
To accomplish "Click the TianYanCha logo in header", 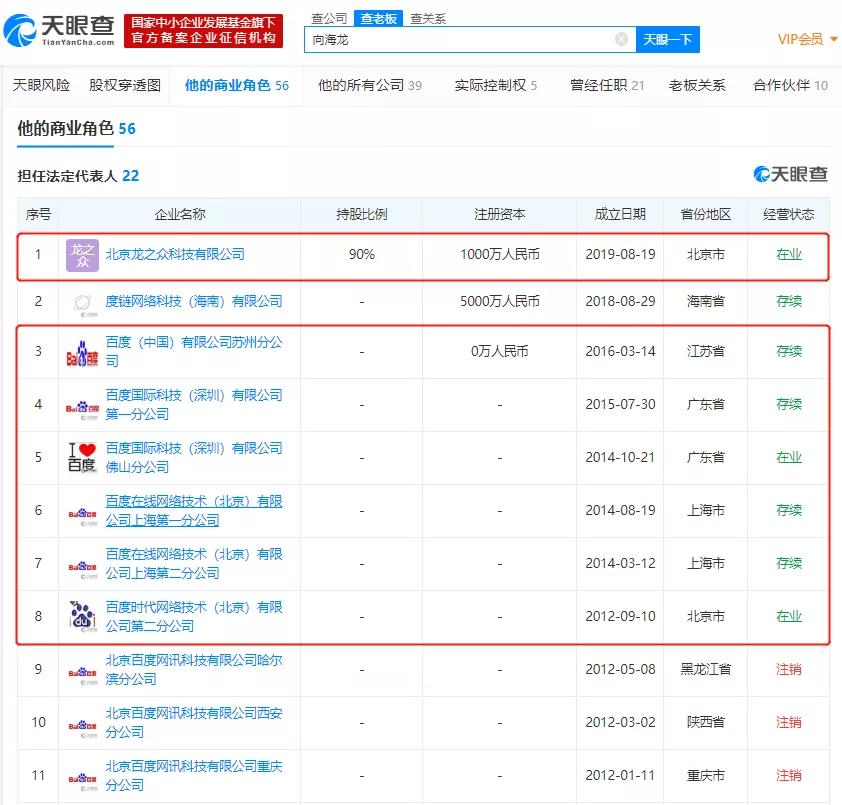I will click(59, 31).
